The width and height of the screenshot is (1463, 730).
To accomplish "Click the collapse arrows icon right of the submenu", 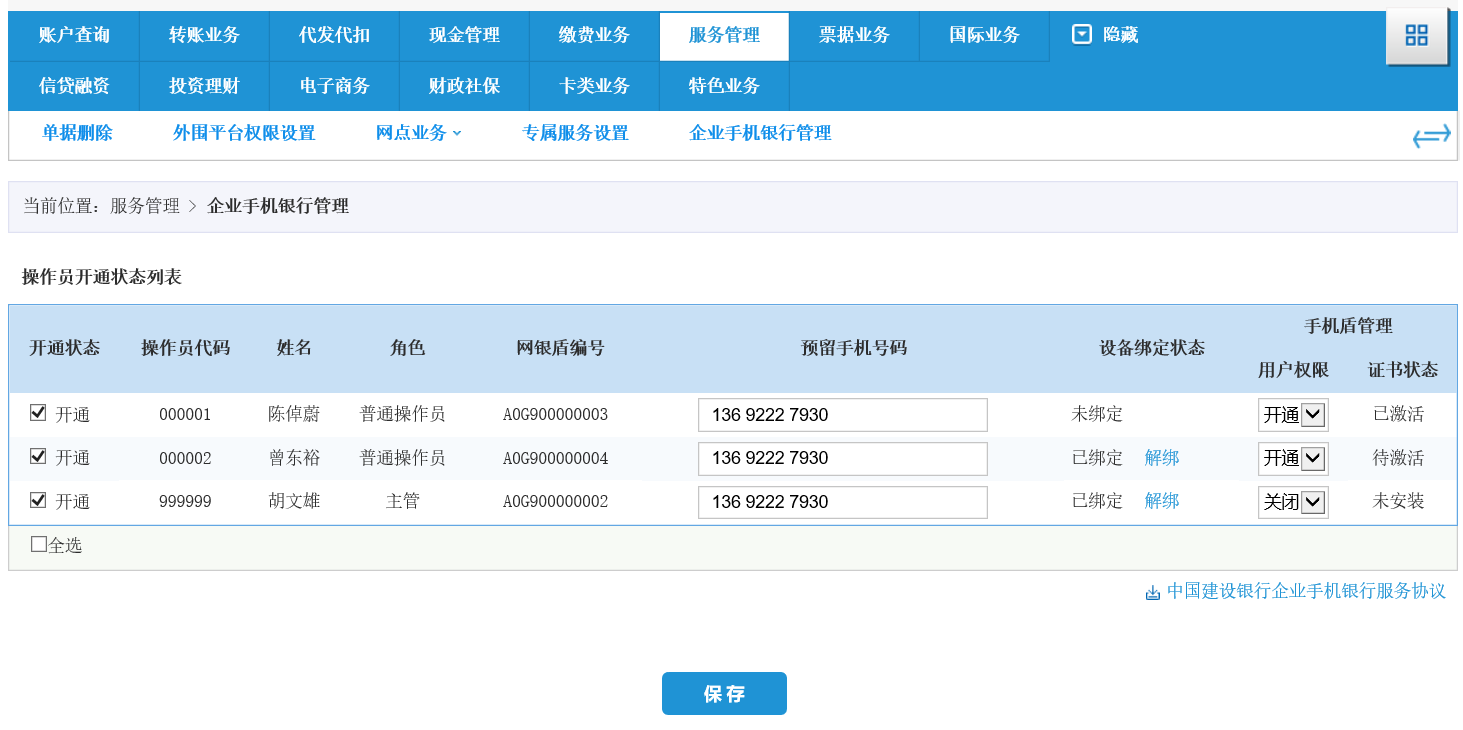I will (1430, 134).
